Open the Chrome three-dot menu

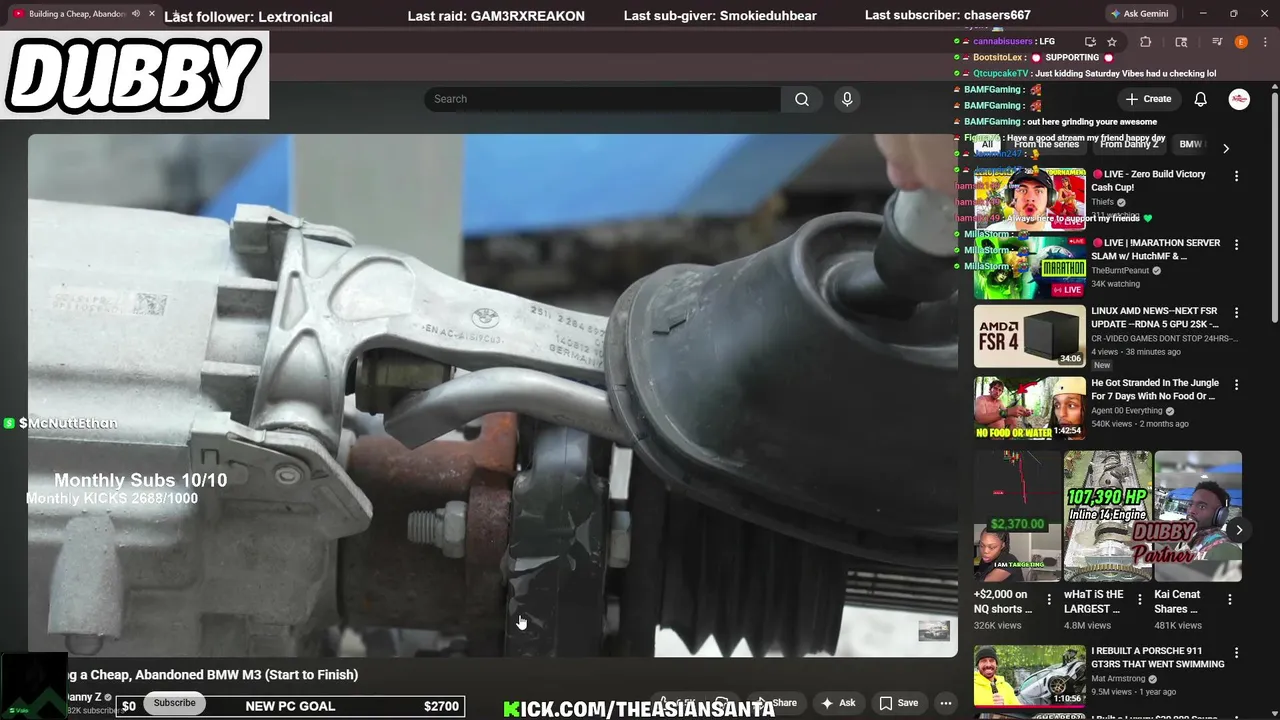(1264, 42)
